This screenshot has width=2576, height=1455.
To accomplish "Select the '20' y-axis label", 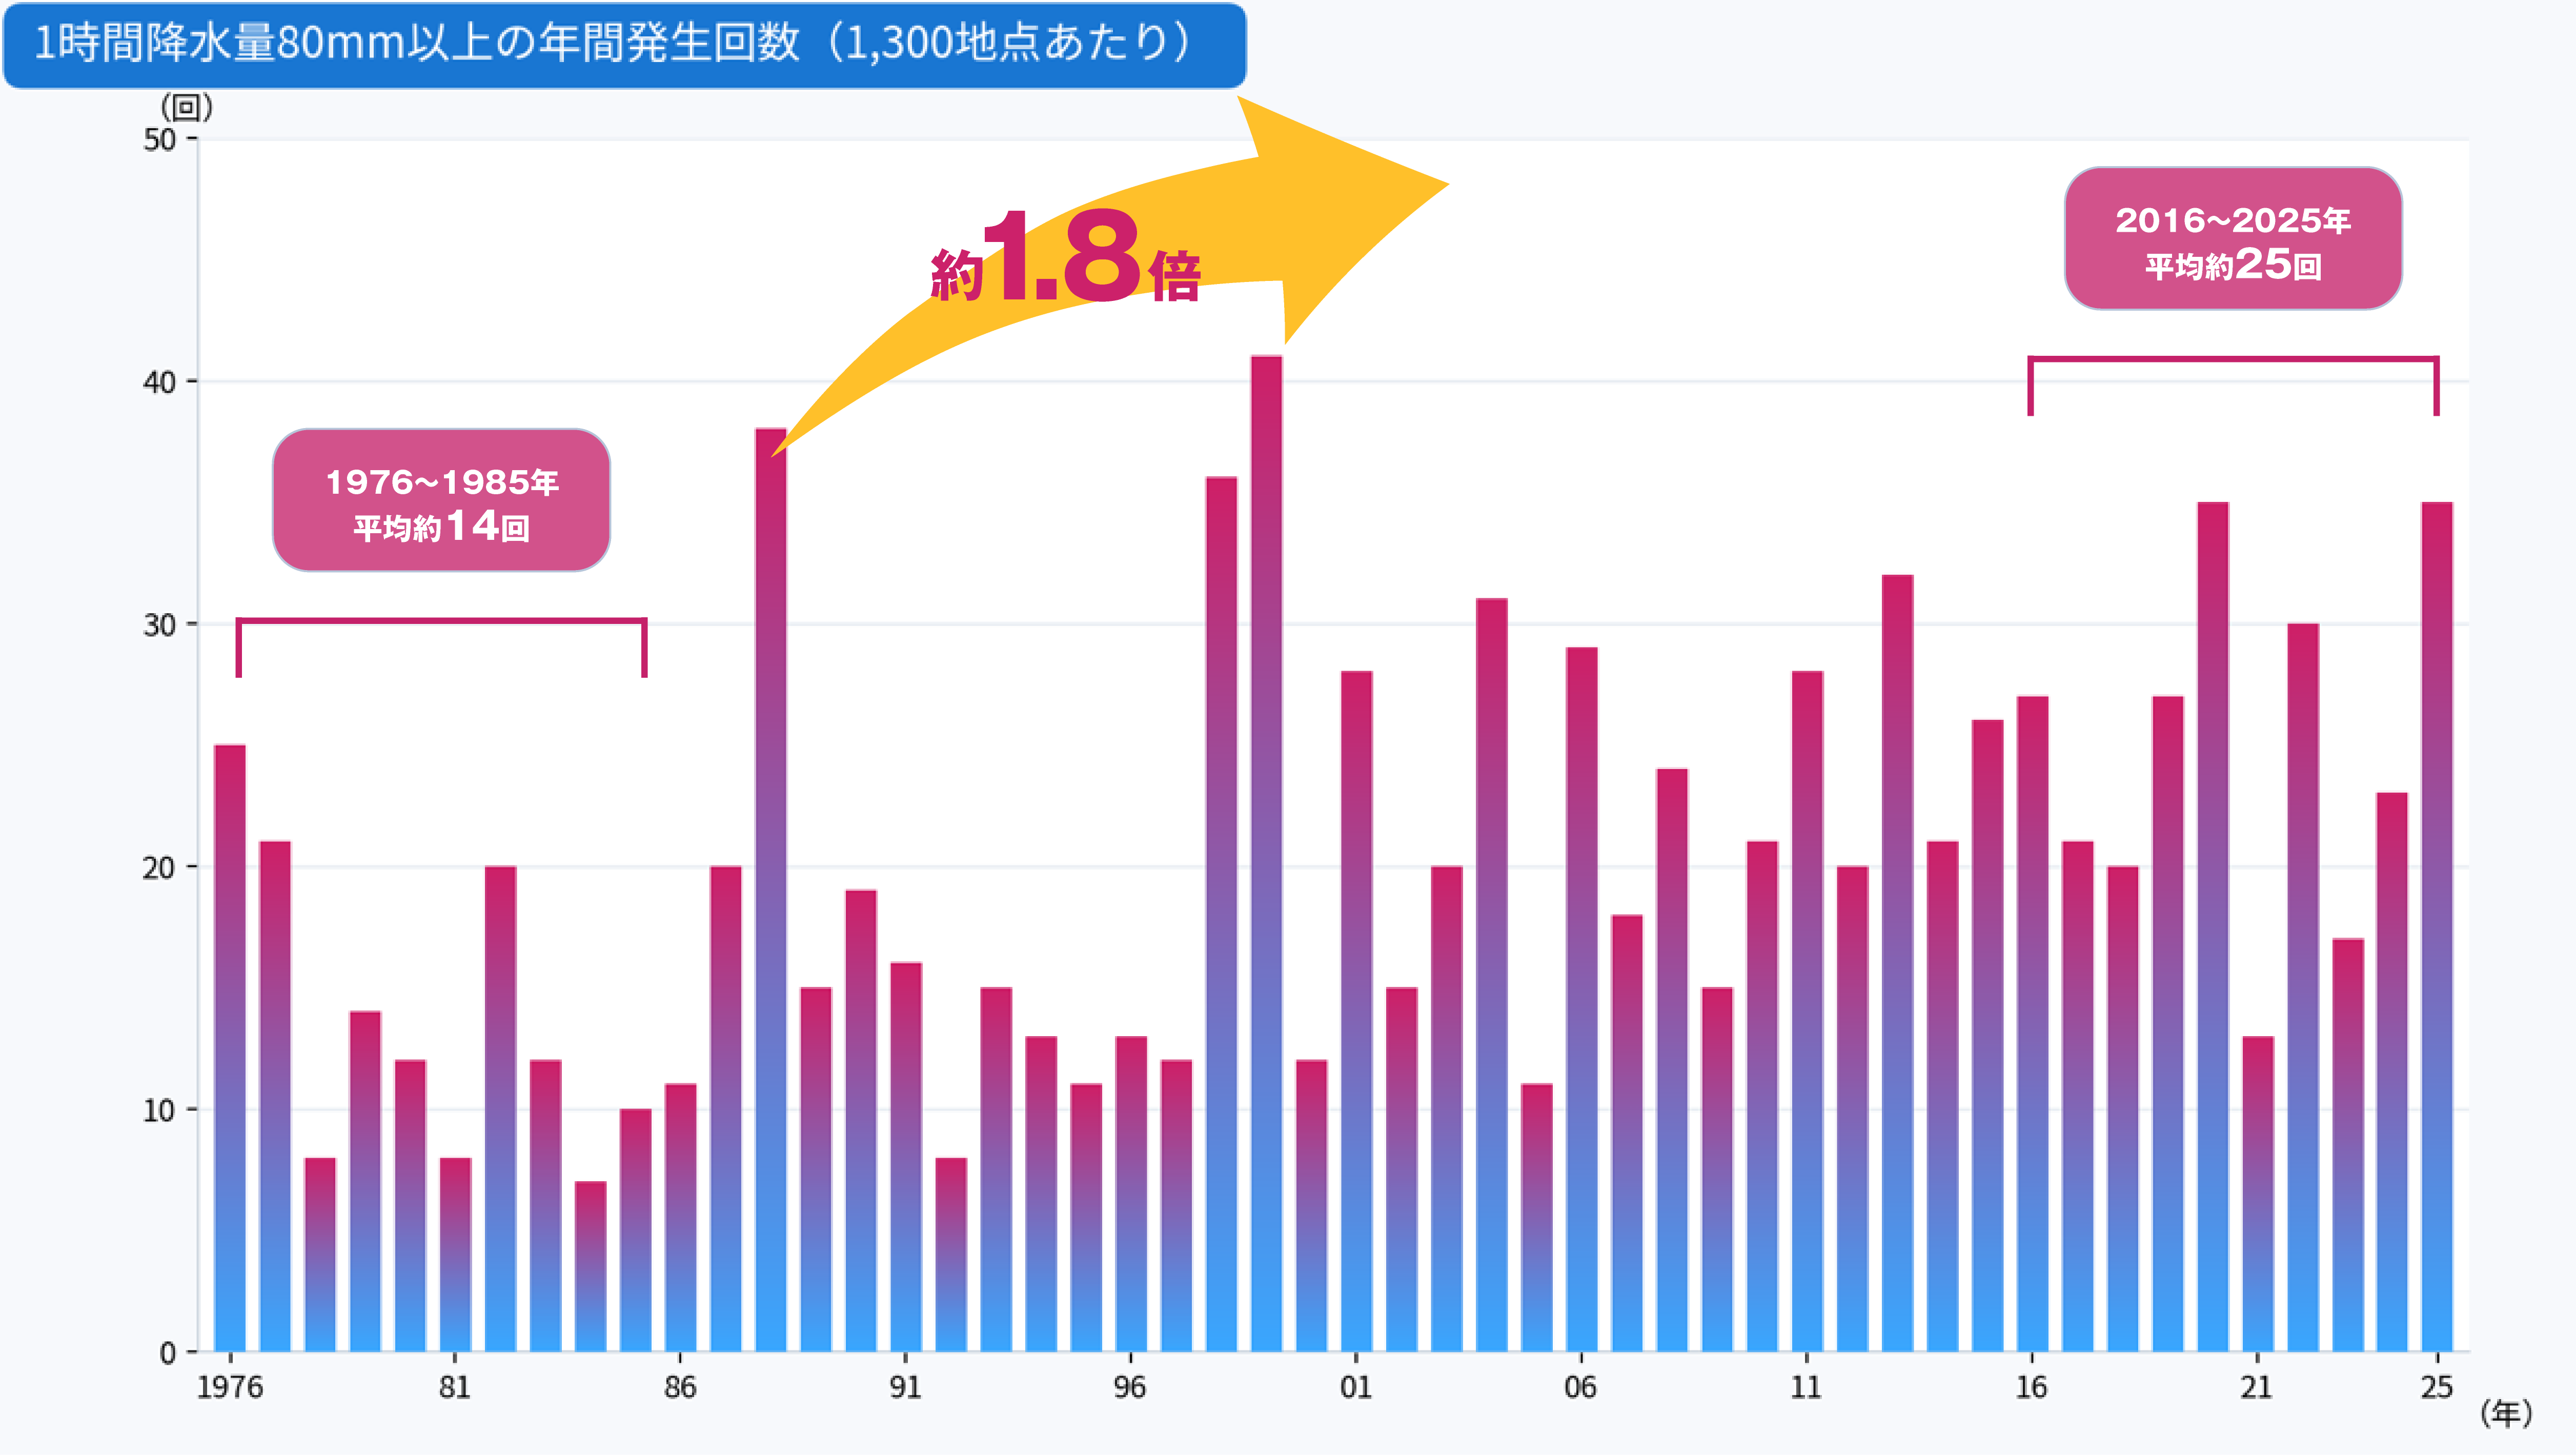I will [x=160, y=867].
